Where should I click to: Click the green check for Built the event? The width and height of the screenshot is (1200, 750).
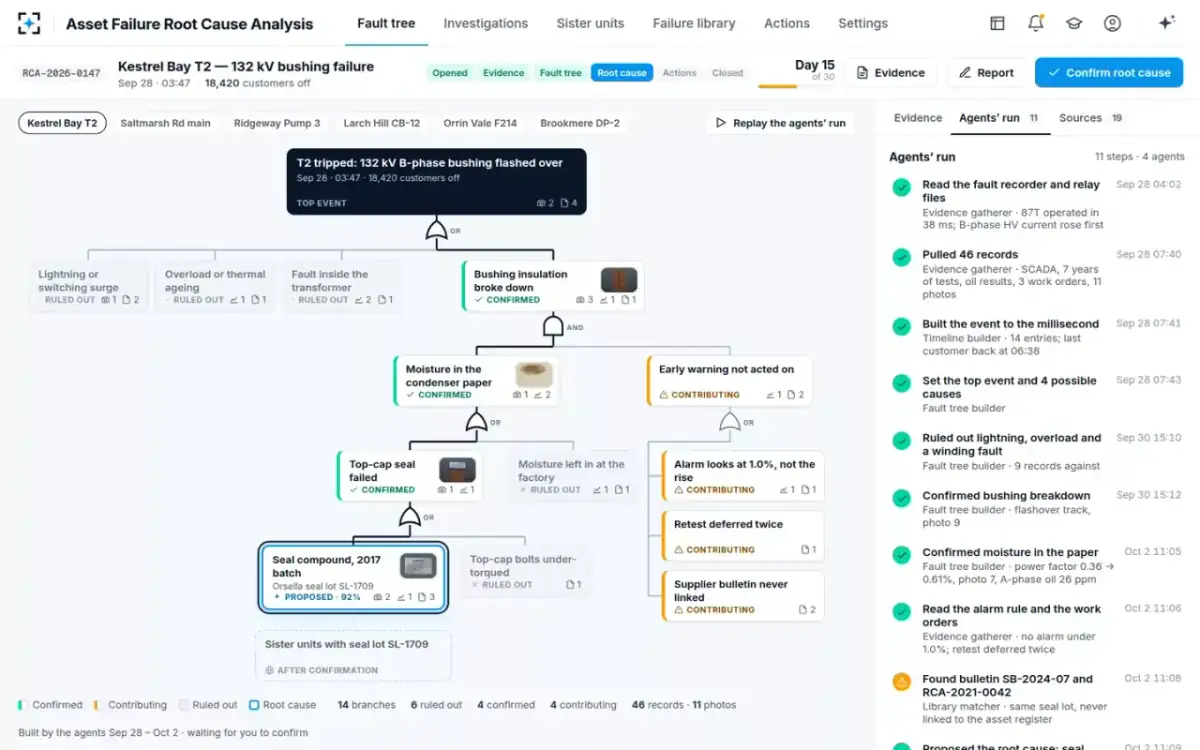902,326
